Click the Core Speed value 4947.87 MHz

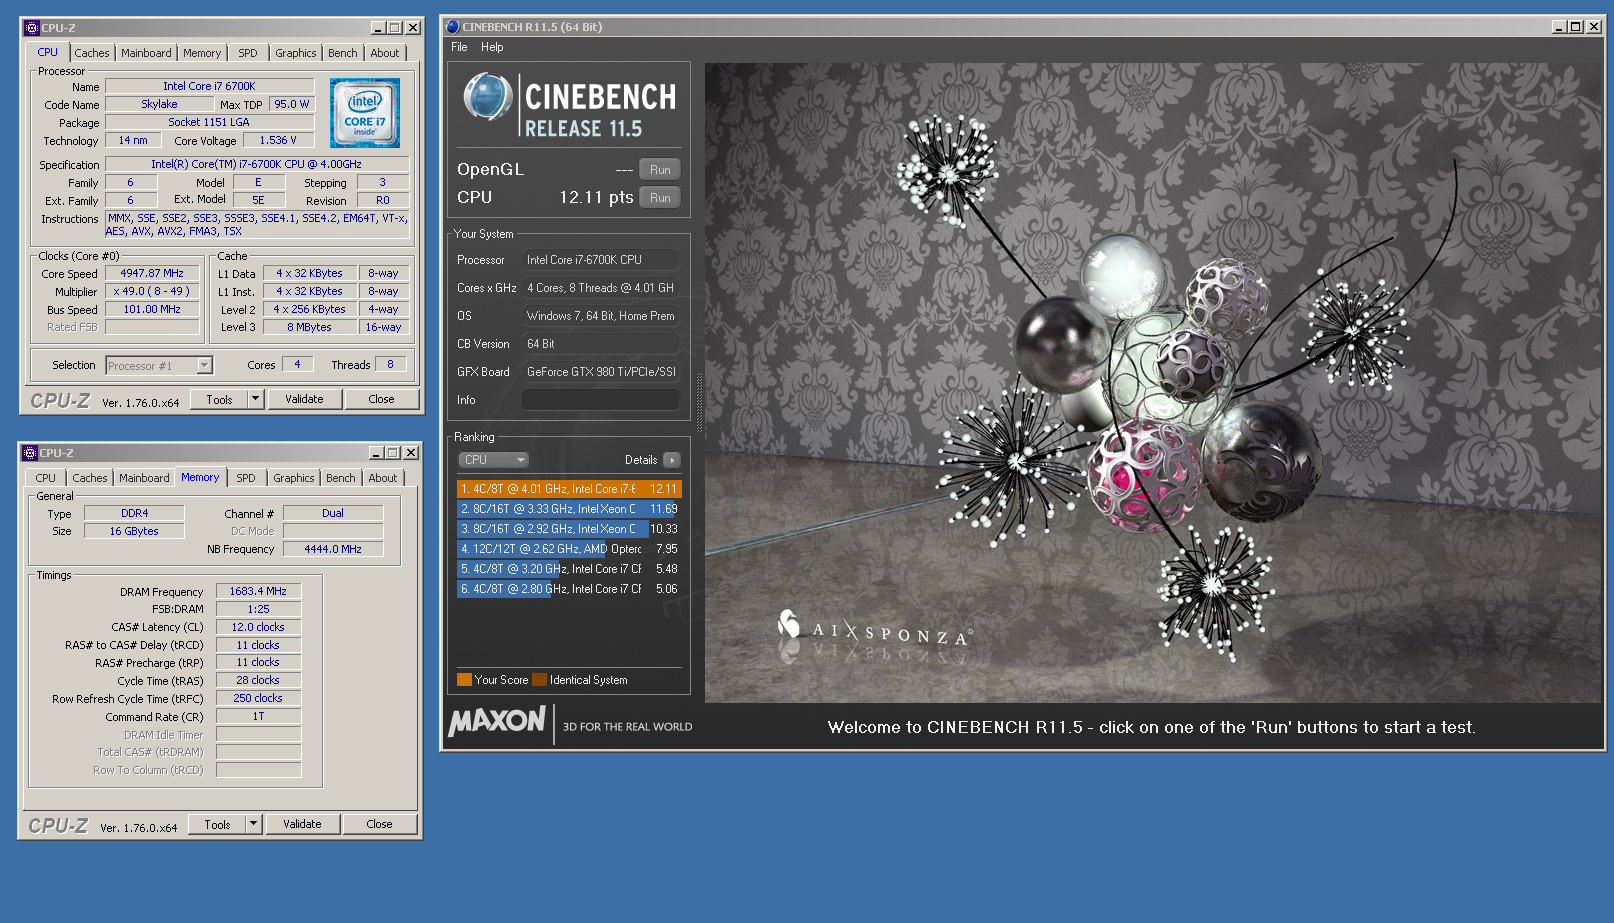click(x=152, y=273)
